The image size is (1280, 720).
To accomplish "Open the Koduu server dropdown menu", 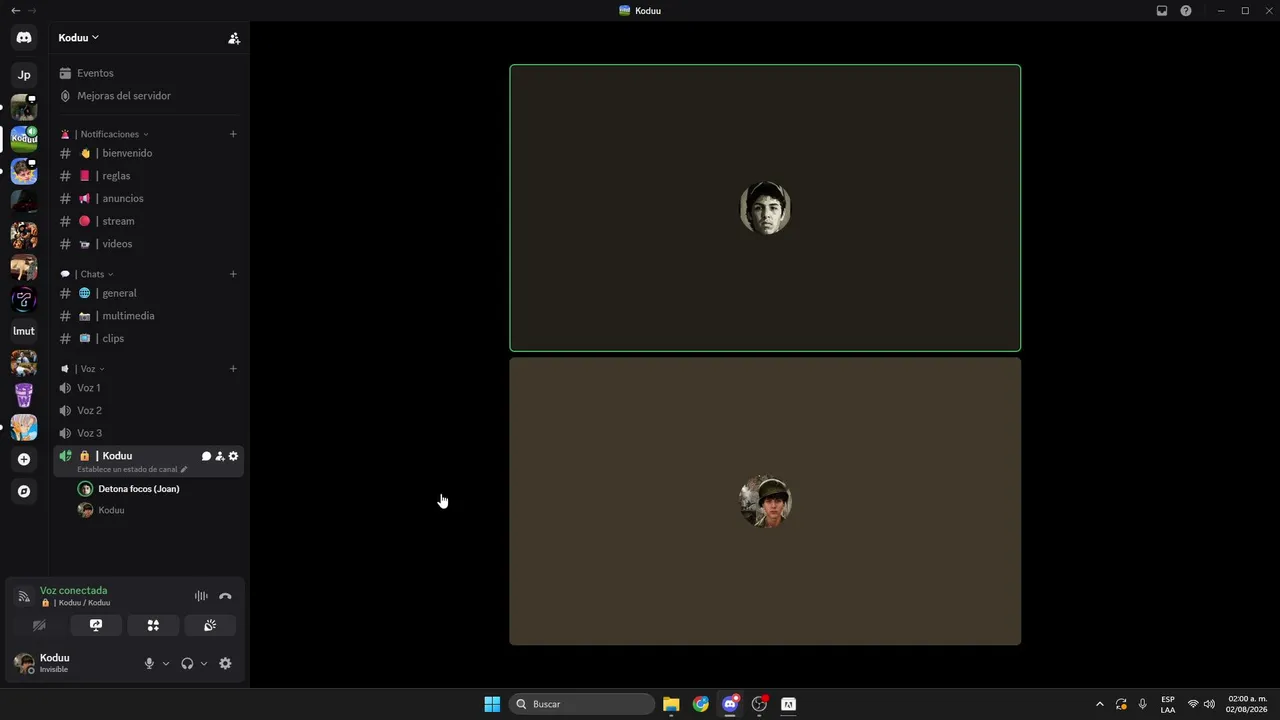I will tap(79, 38).
